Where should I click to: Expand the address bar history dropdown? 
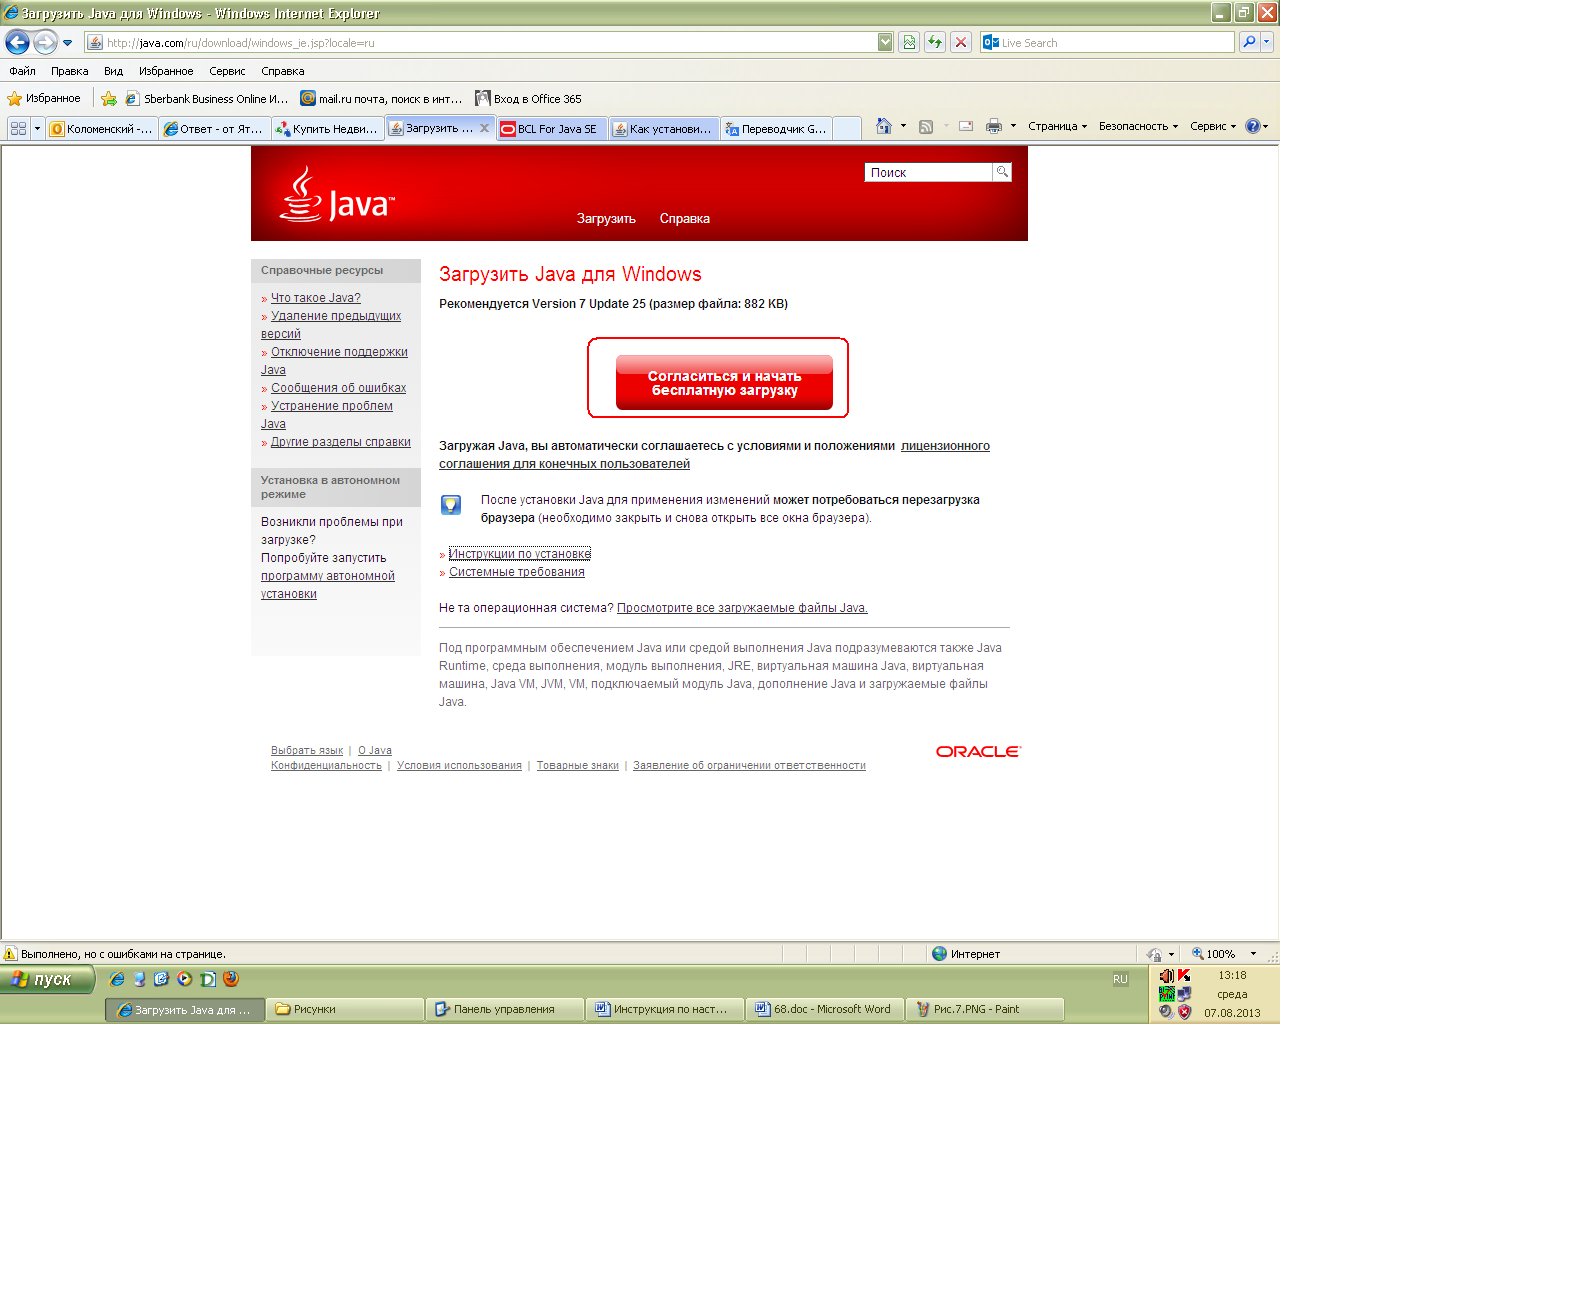(x=885, y=42)
